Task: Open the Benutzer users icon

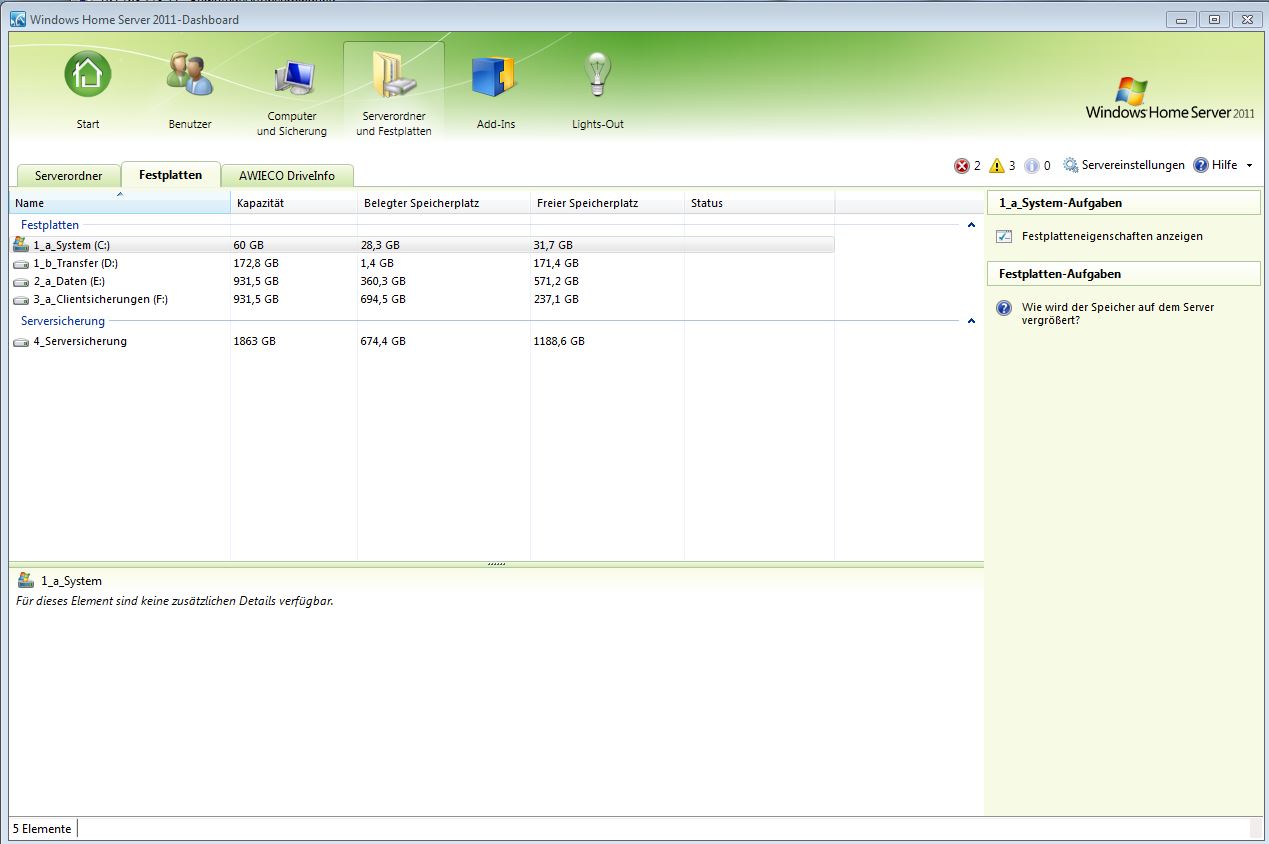Action: point(189,75)
